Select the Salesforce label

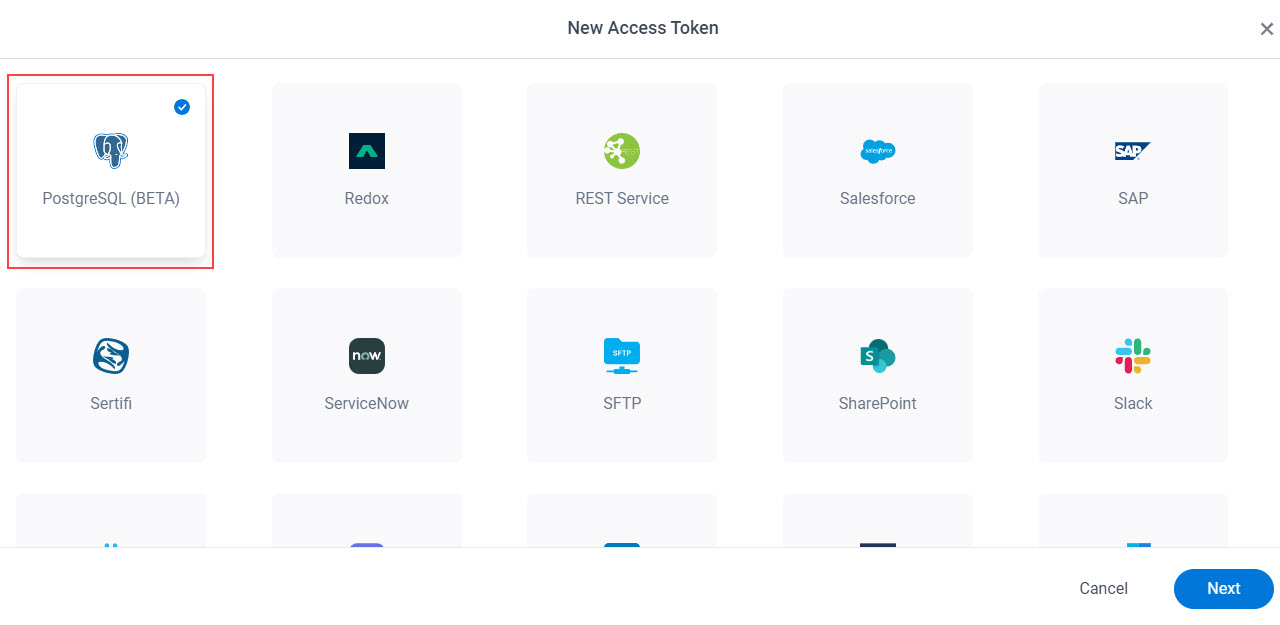878,198
